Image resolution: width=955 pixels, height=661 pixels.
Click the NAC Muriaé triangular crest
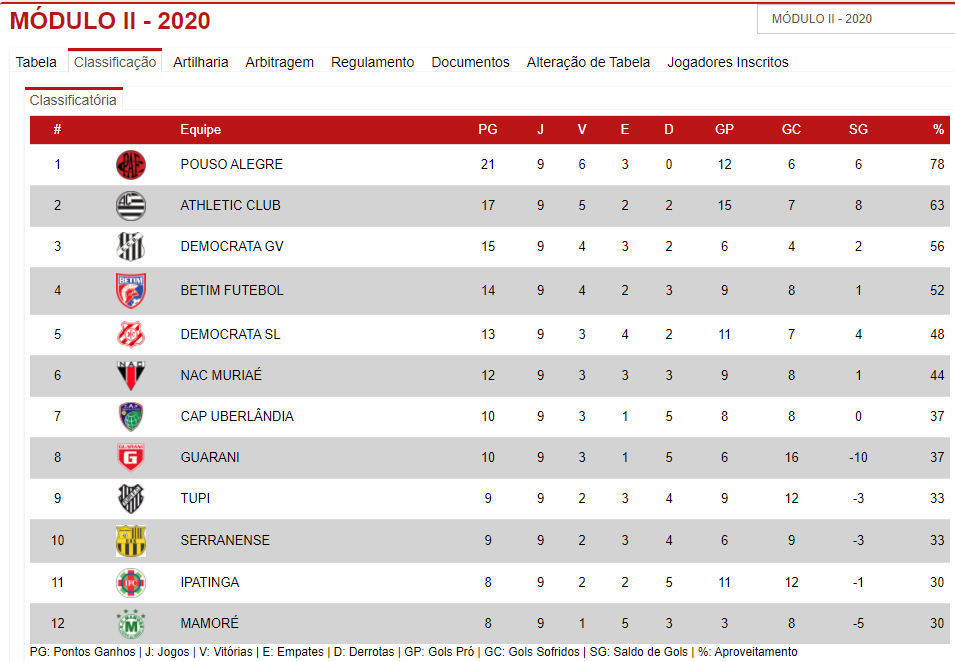pos(131,375)
